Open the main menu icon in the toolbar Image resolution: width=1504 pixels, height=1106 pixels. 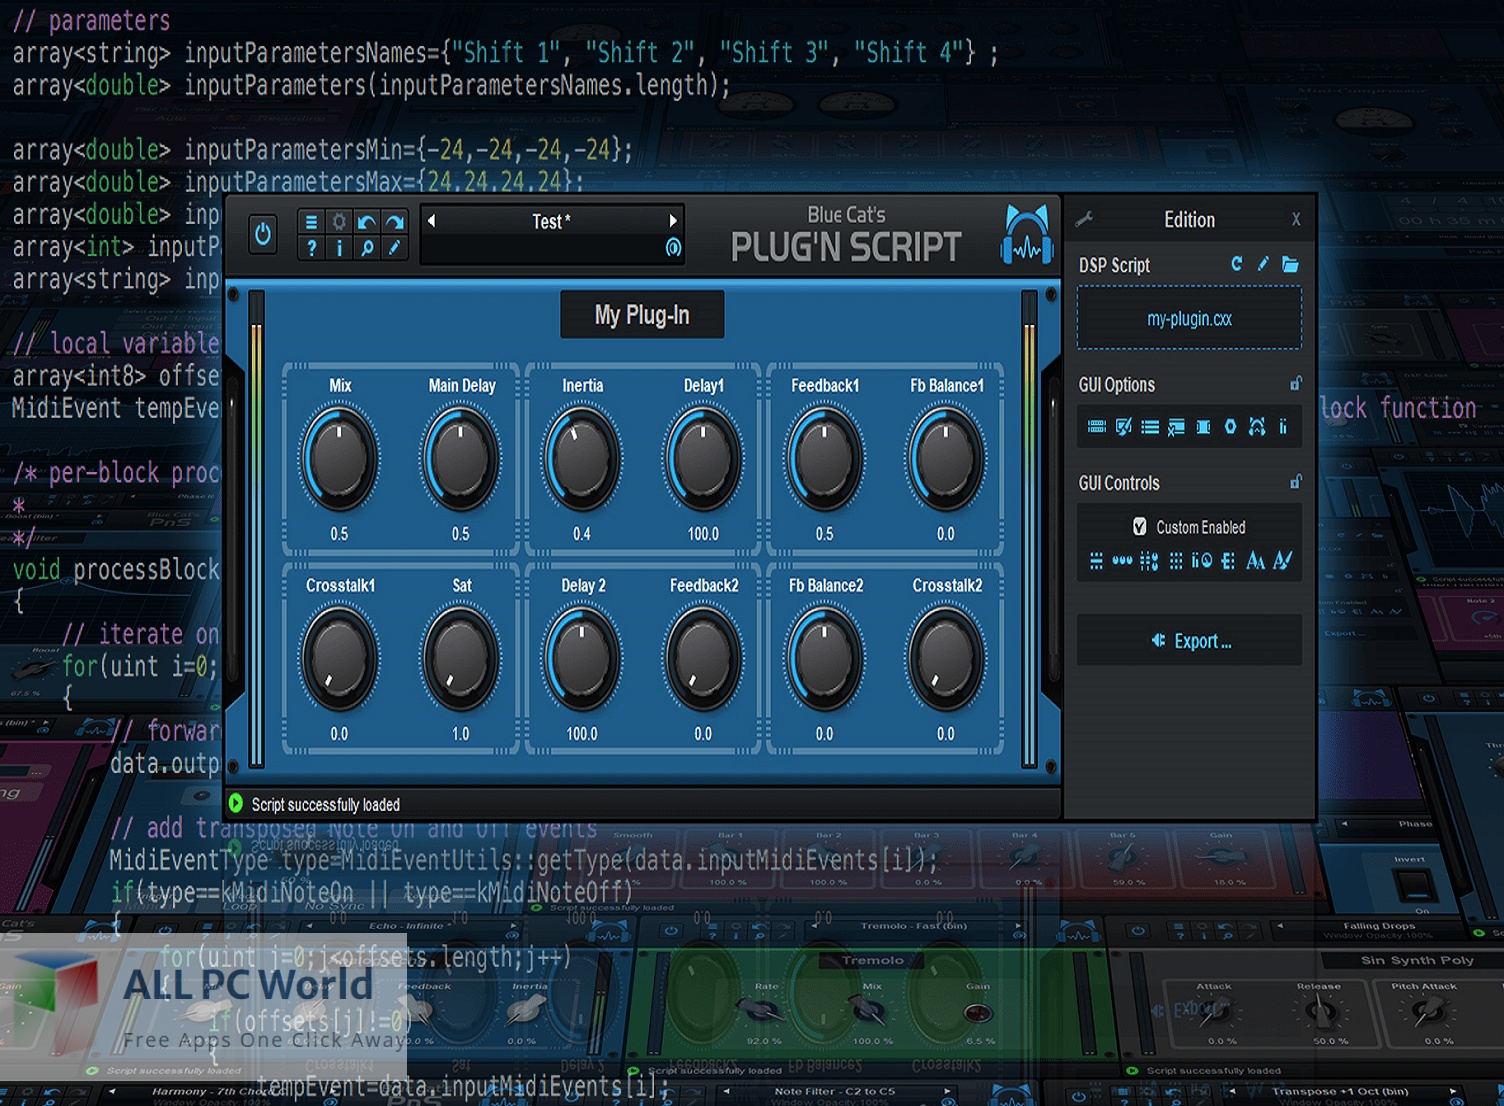coord(311,222)
